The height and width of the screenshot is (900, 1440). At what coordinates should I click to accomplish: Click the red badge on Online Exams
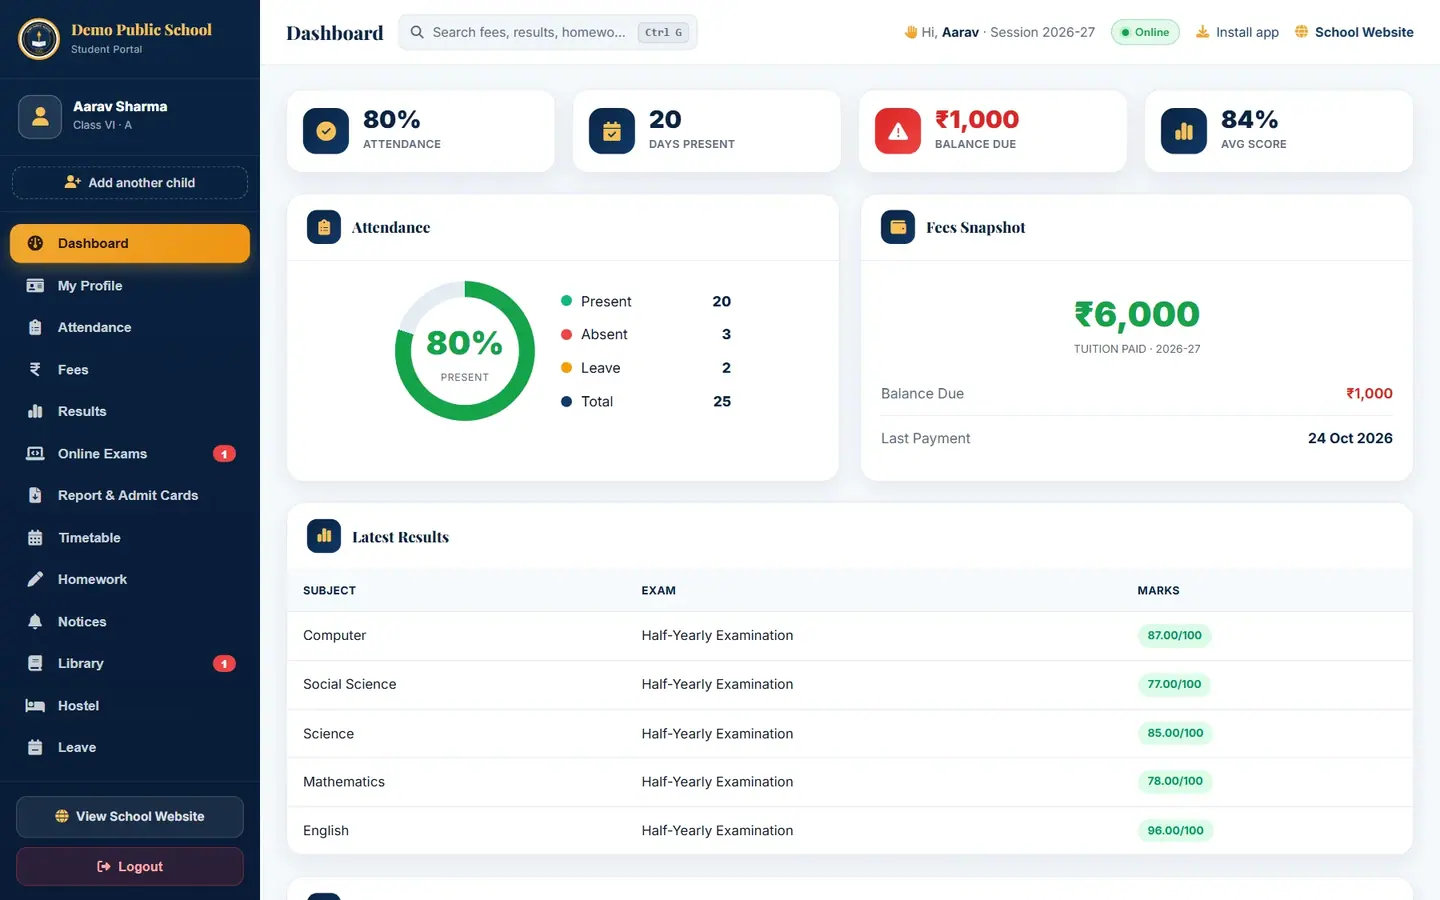coord(224,454)
